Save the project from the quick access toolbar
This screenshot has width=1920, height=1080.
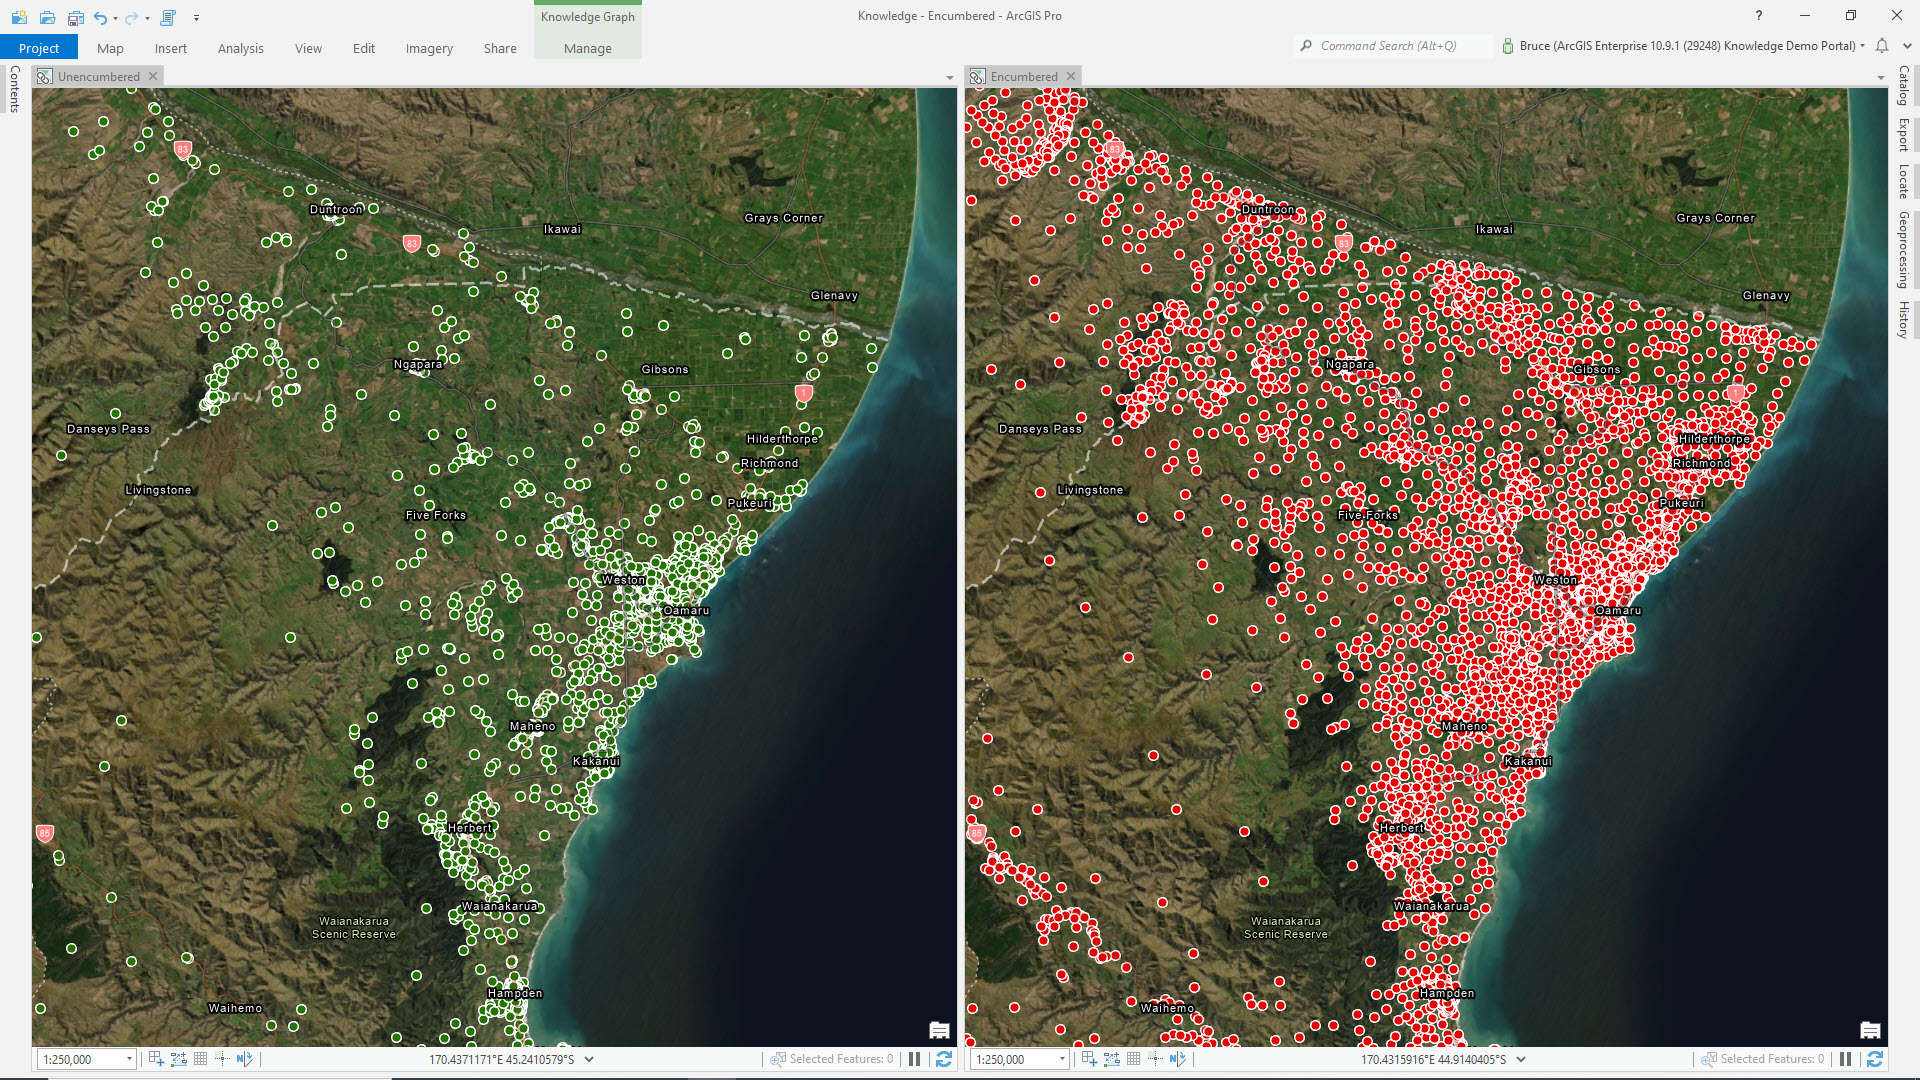tap(75, 17)
